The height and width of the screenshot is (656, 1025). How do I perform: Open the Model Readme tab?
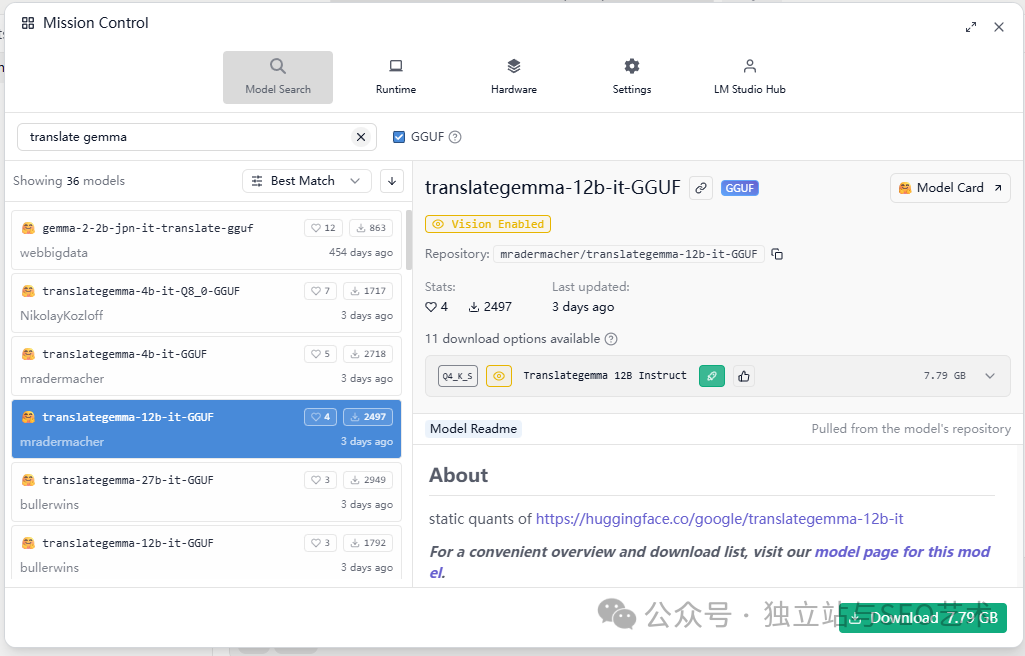tap(473, 429)
